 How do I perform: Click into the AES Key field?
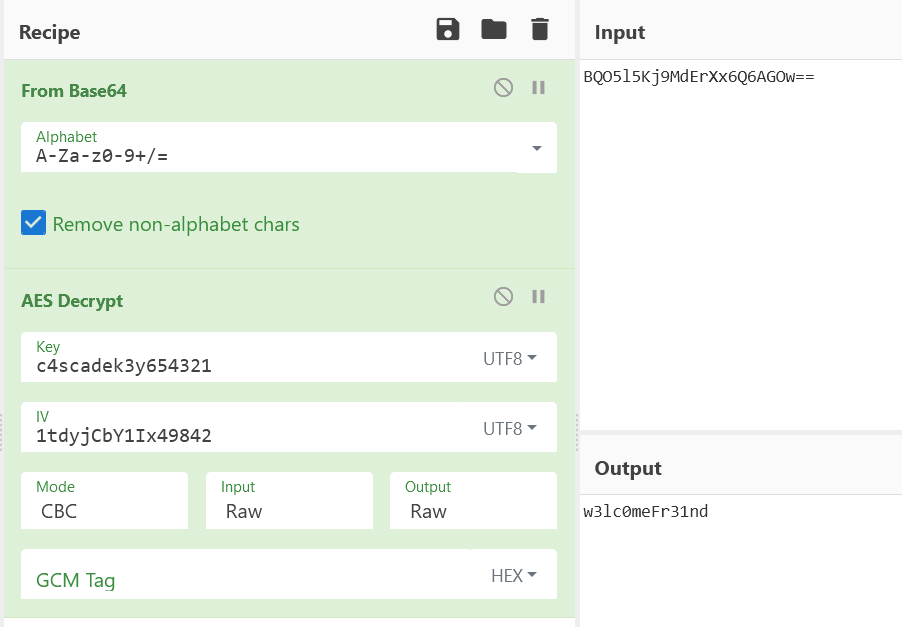click(242, 357)
